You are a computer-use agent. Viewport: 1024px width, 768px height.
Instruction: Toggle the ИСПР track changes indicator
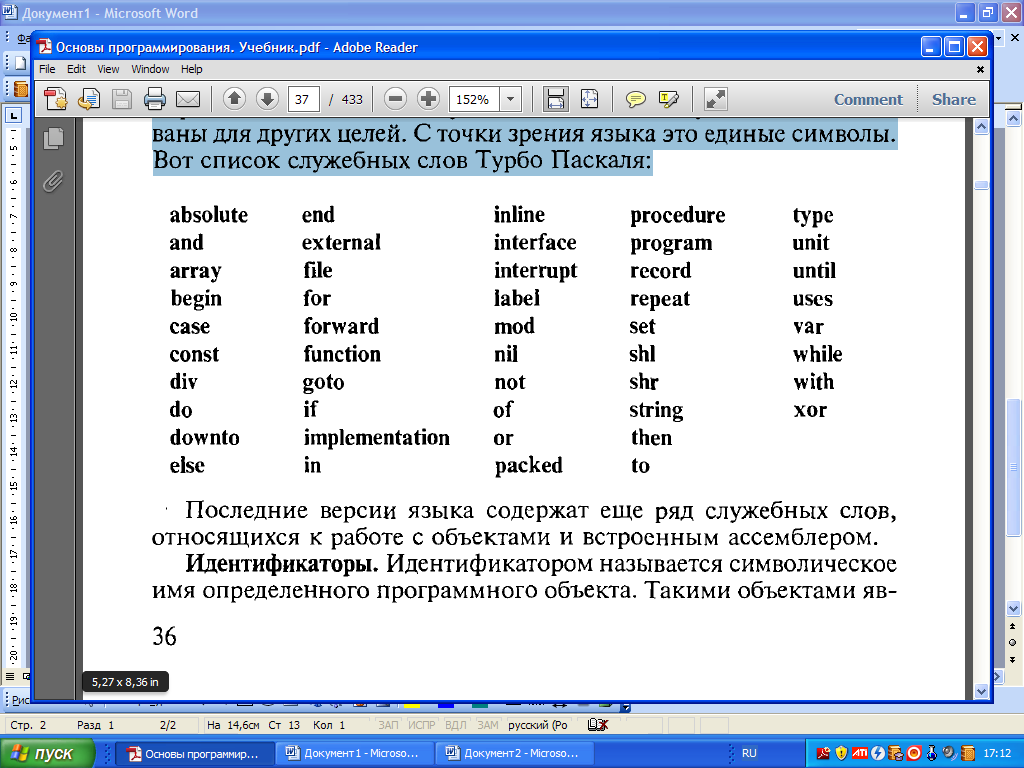click(422, 725)
